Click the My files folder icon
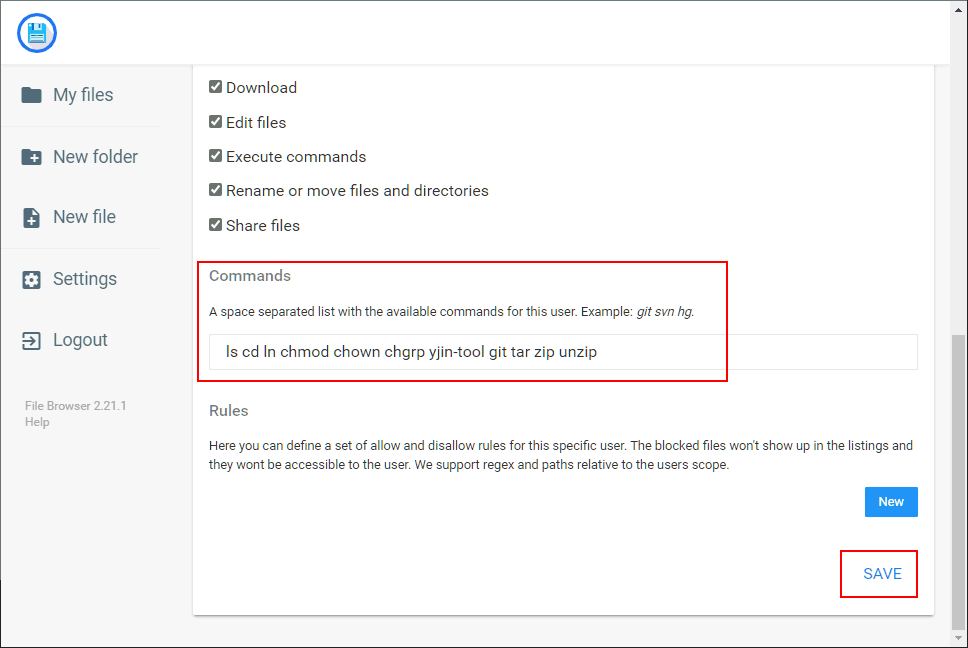Screen dimensions: 968x648 pyautogui.click(x=32, y=95)
